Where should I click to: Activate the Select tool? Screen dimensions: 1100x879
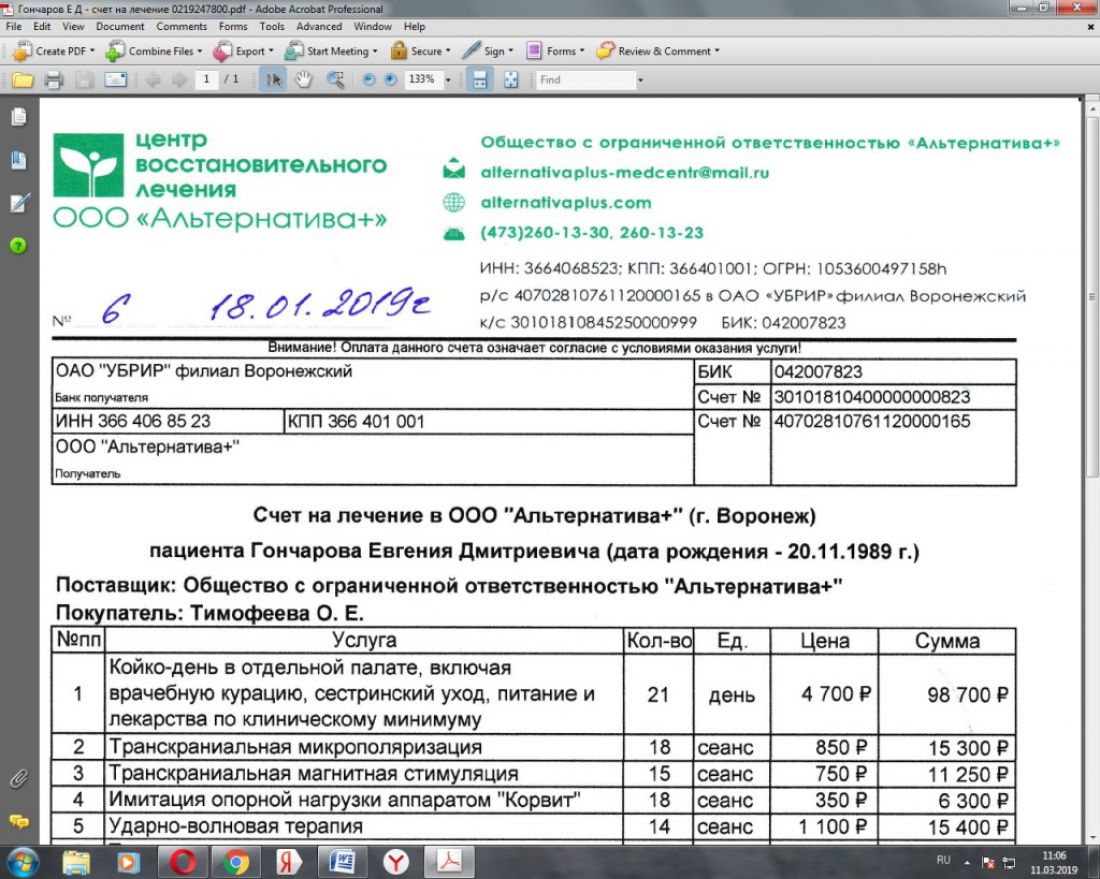[273, 80]
